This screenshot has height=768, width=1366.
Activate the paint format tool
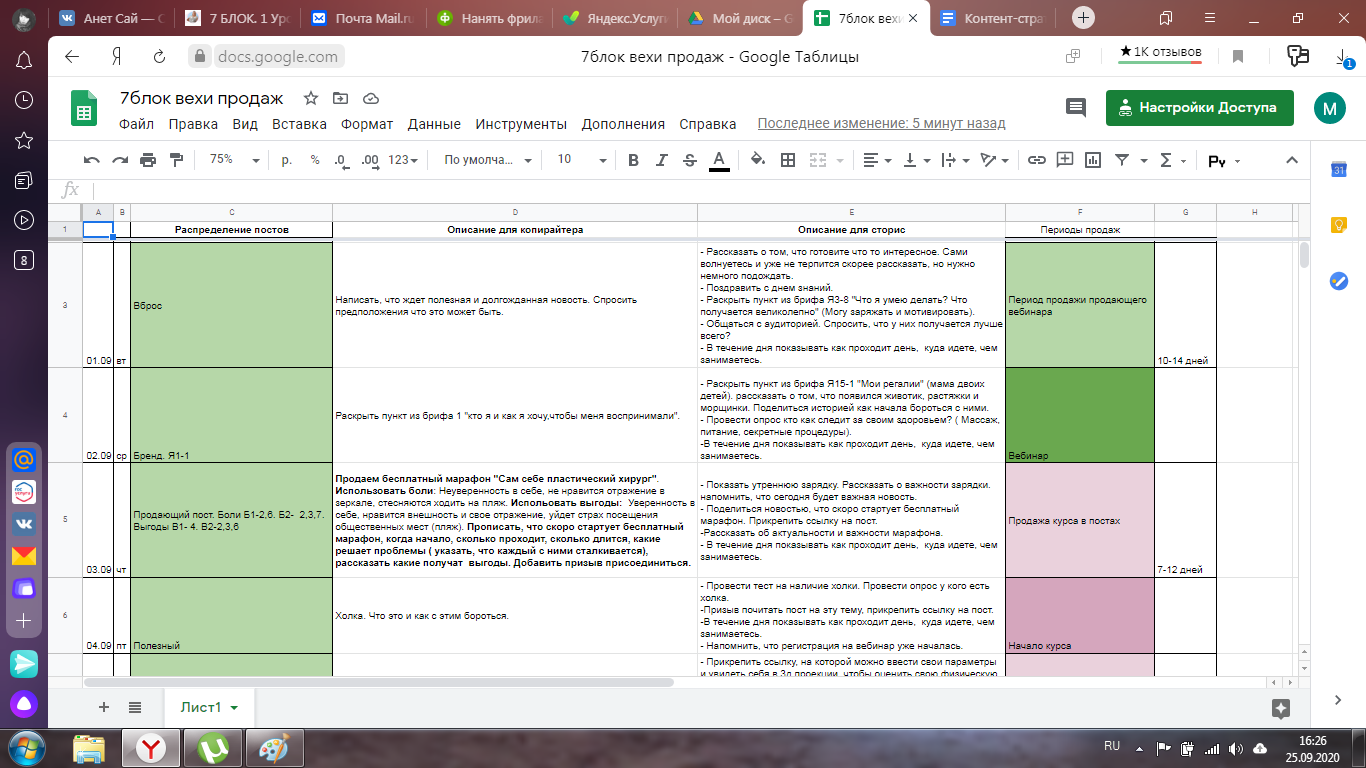[x=177, y=160]
